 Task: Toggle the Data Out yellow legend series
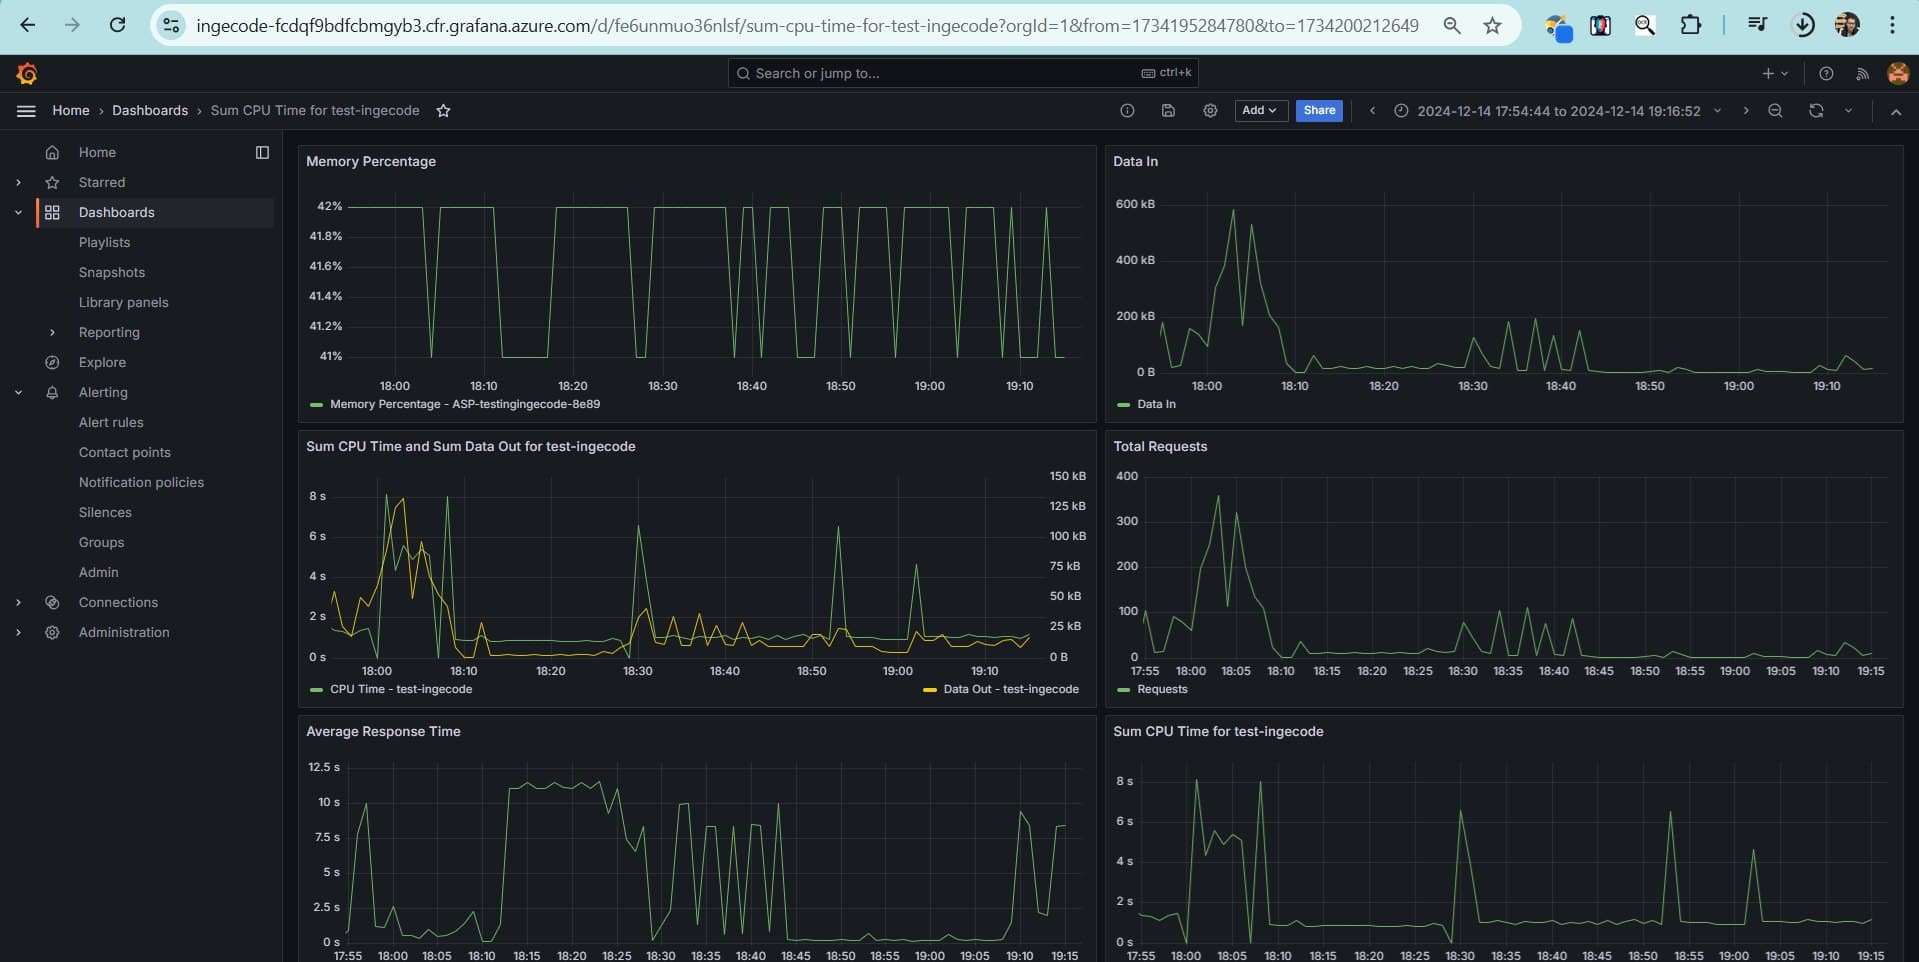(1010, 689)
